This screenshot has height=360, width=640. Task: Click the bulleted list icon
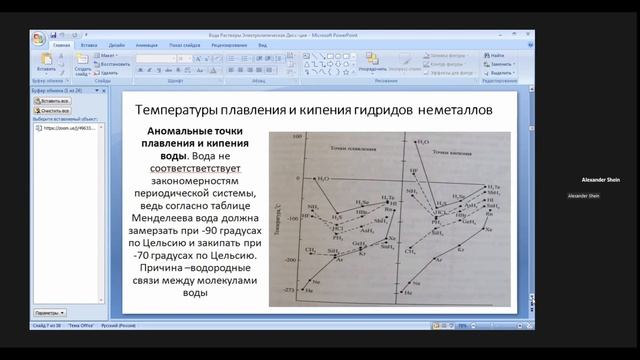[232, 59]
